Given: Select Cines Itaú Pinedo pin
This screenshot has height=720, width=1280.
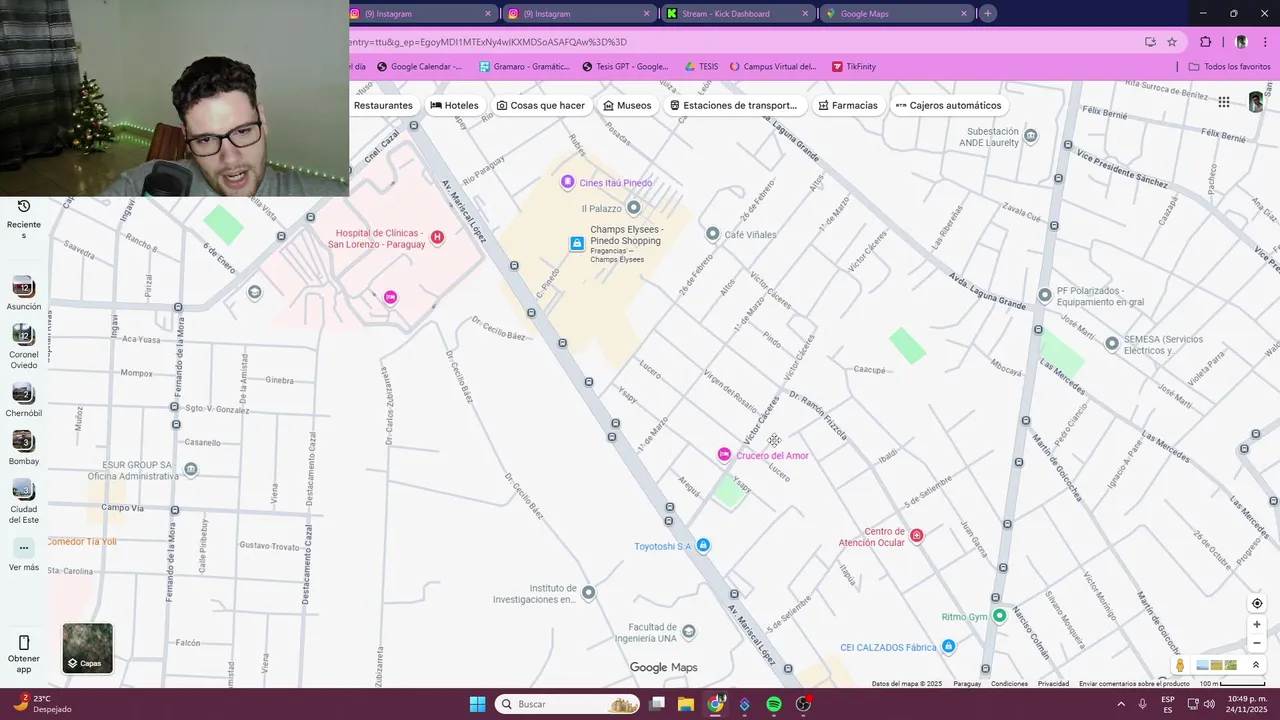Looking at the screenshot, I should pyautogui.click(x=567, y=182).
